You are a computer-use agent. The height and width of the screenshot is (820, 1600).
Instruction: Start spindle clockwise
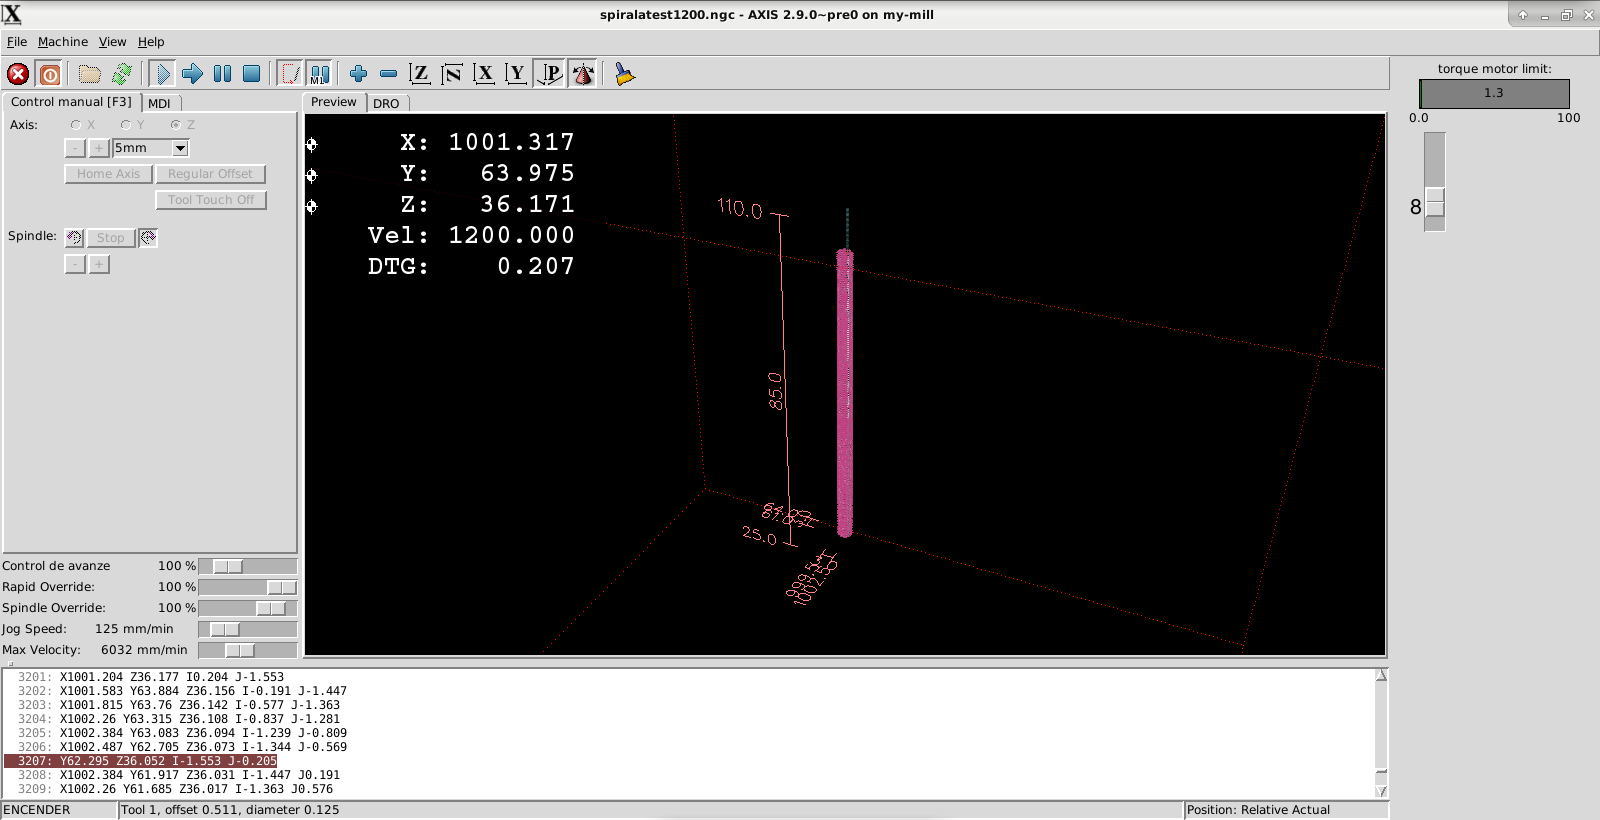(x=148, y=238)
